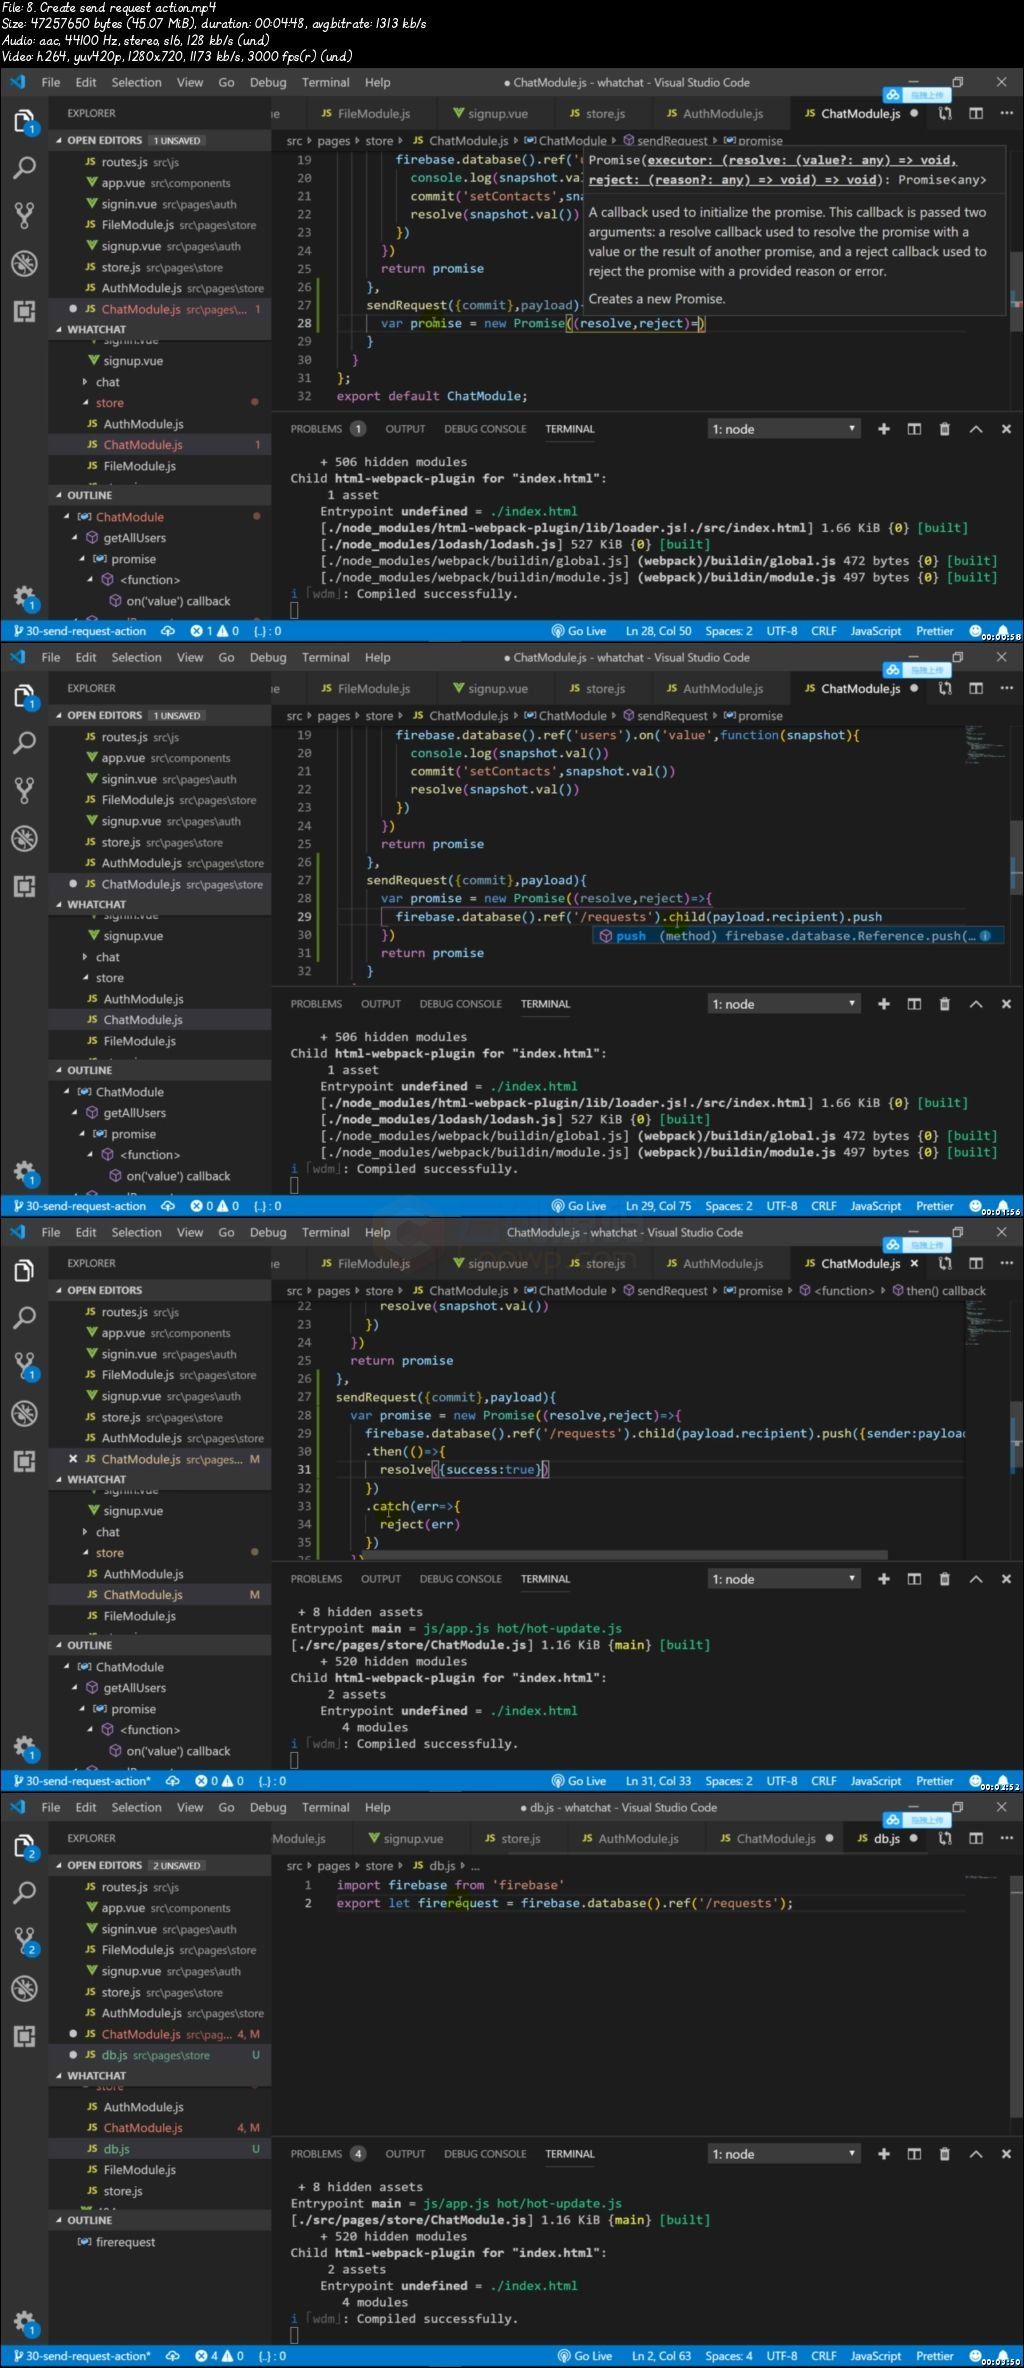Open Extensions view in the db.js window

pyautogui.click(x=24, y=2036)
